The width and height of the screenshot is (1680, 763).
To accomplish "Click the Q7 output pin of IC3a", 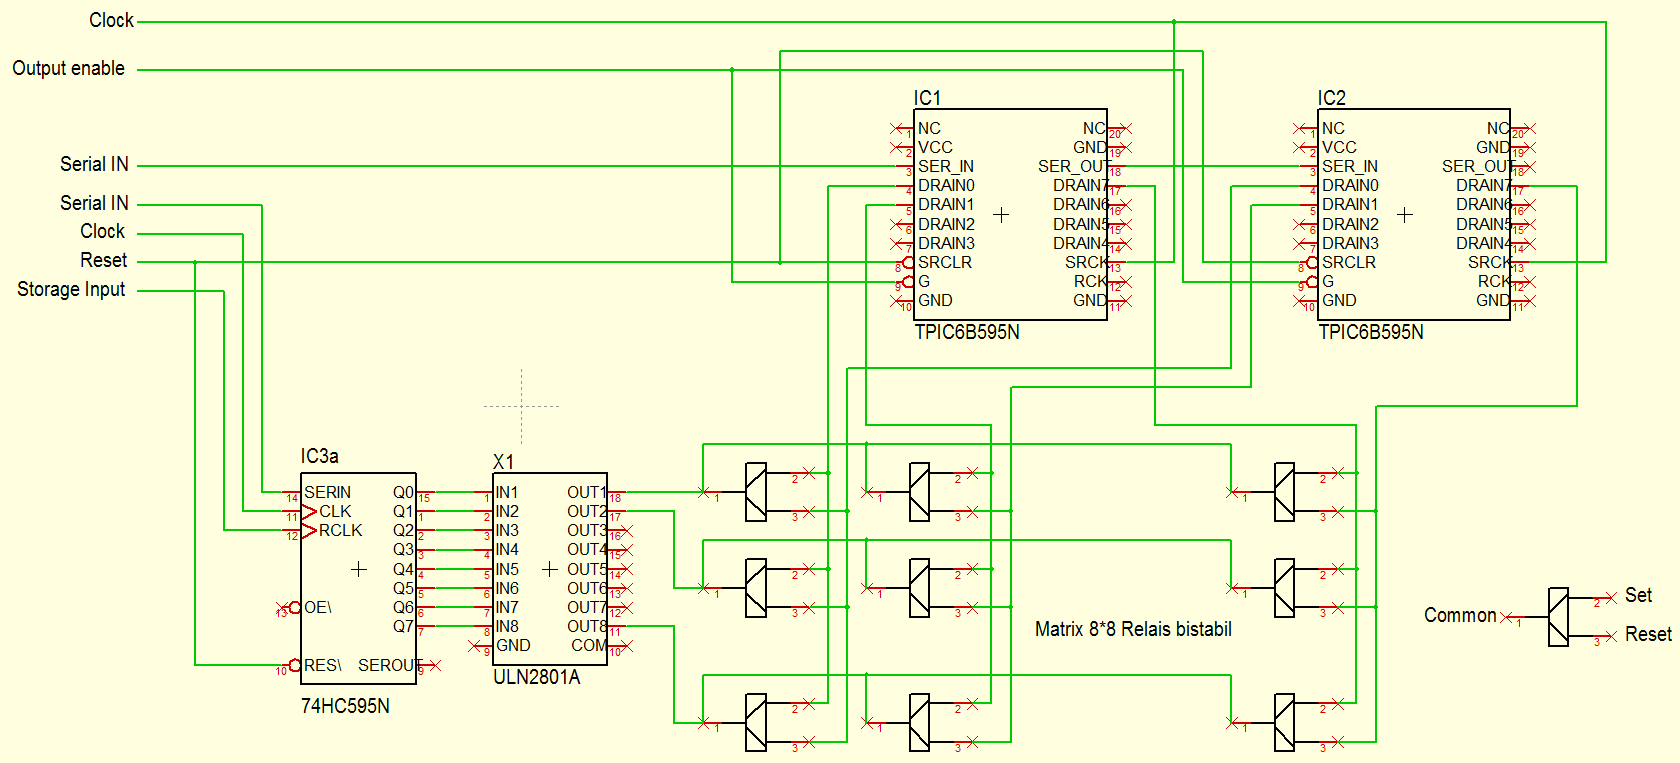I will [x=403, y=627].
